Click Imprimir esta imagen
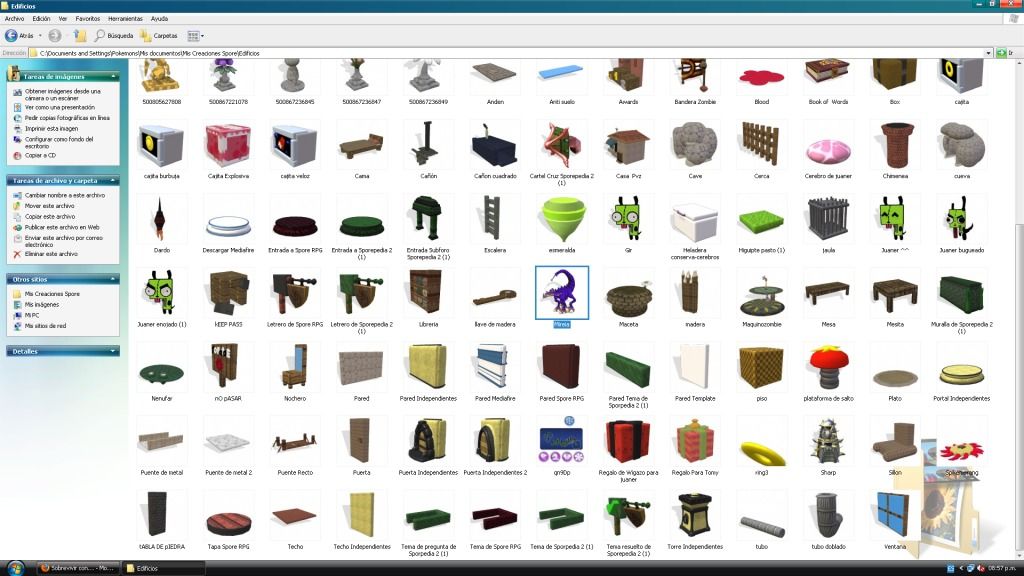The image size is (1024, 576). coord(51,129)
